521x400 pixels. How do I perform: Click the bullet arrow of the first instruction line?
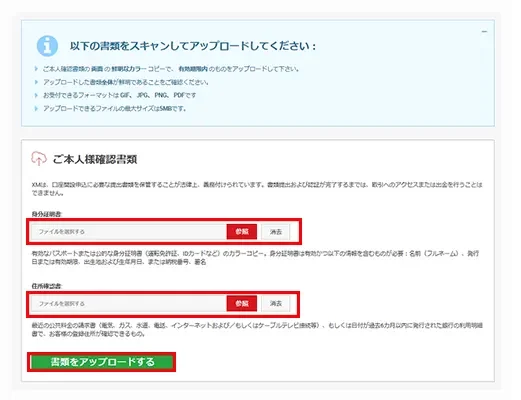pos(36,69)
